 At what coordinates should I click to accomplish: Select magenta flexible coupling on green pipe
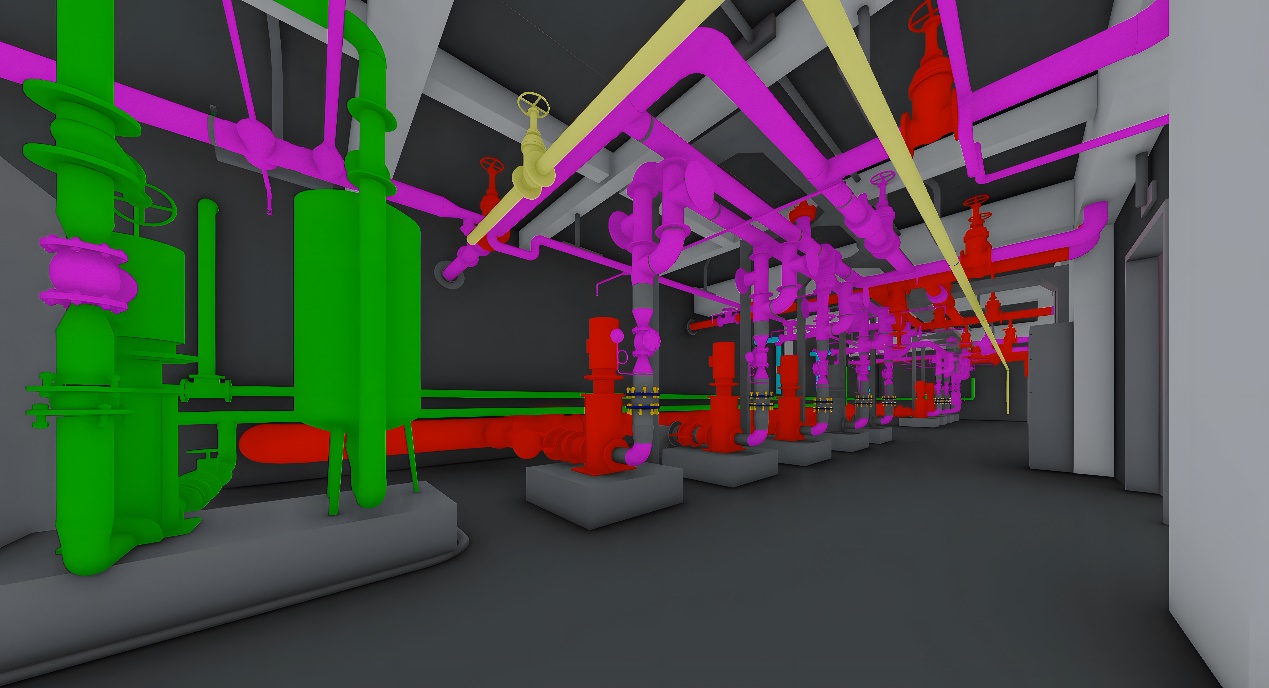tap(88, 271)
